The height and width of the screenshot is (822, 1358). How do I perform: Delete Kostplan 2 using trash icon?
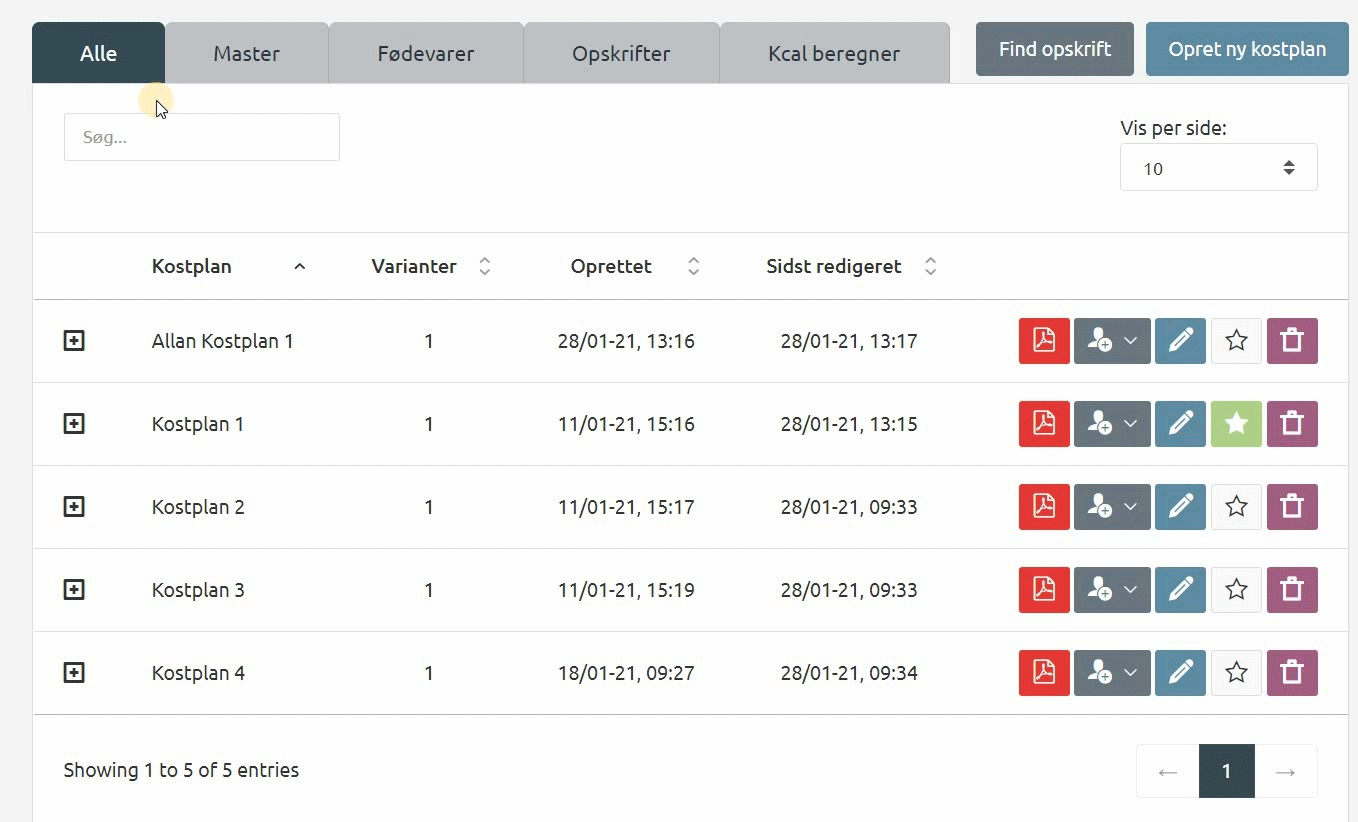[x=1292, y=507]
